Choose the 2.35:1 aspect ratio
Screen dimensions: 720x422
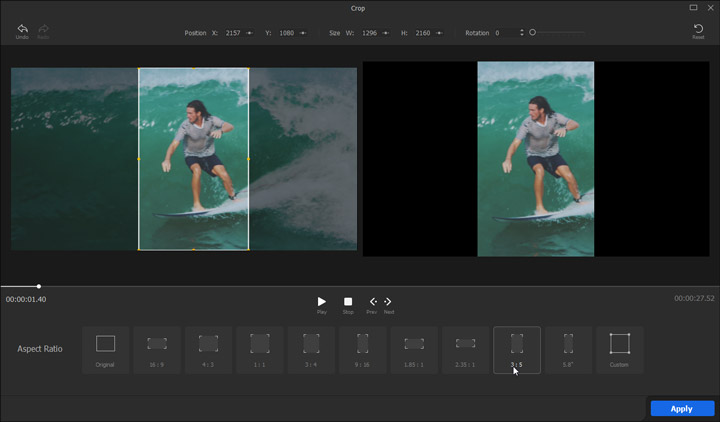[x=465, y=350]
